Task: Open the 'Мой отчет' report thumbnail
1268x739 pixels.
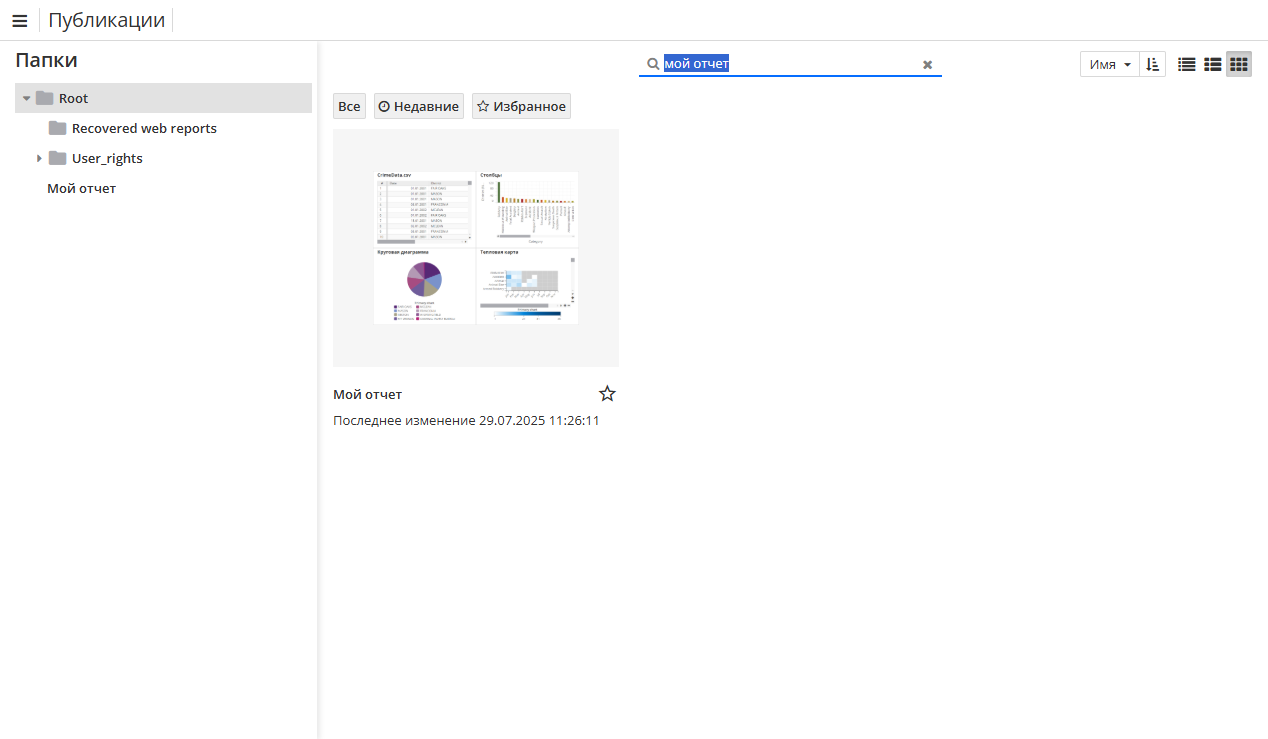Action: pos(476,247)
